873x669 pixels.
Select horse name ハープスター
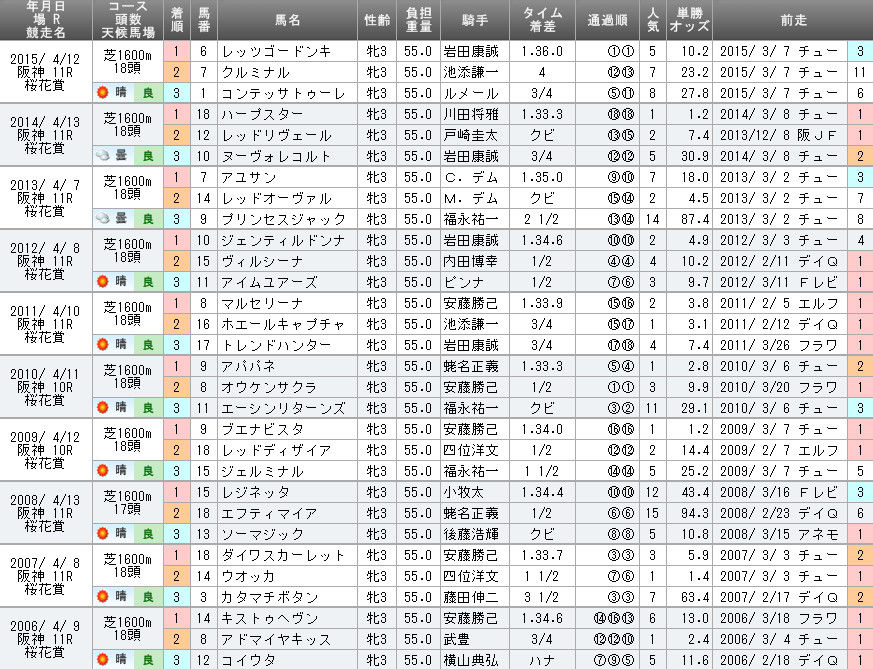point(262,115)
